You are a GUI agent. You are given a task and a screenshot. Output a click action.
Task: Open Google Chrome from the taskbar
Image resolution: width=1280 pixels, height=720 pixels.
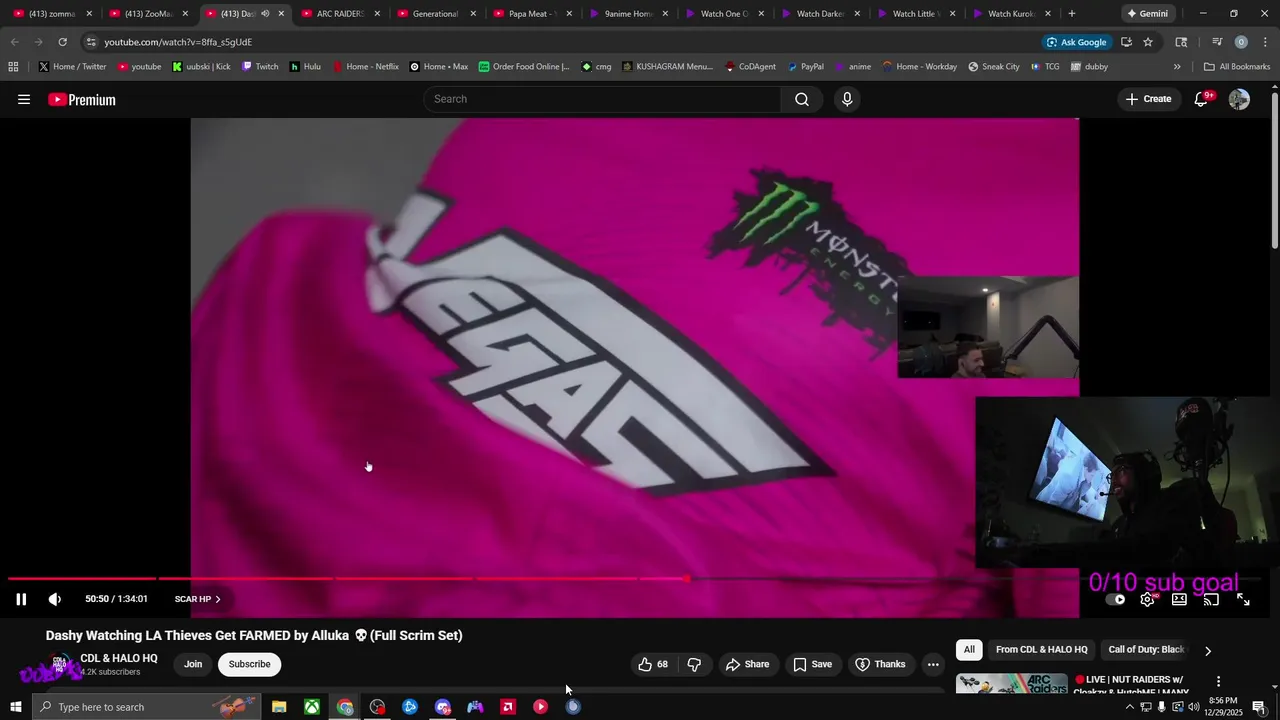tap(345, 707)
